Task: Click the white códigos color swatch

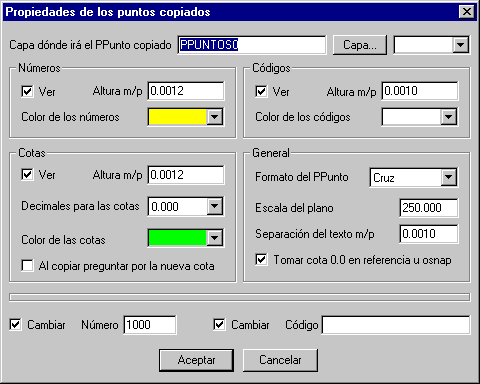Action: [x=411, y=117]
